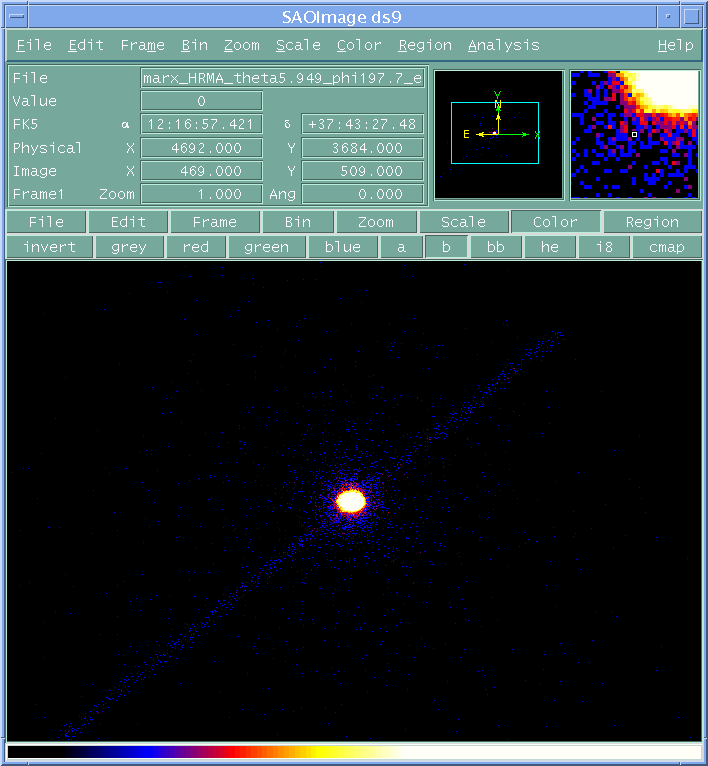The height and width of the screenshot is (766, 708).
Task: Click the panner thumbnail with compass
Action: click(x=498, y=134)
